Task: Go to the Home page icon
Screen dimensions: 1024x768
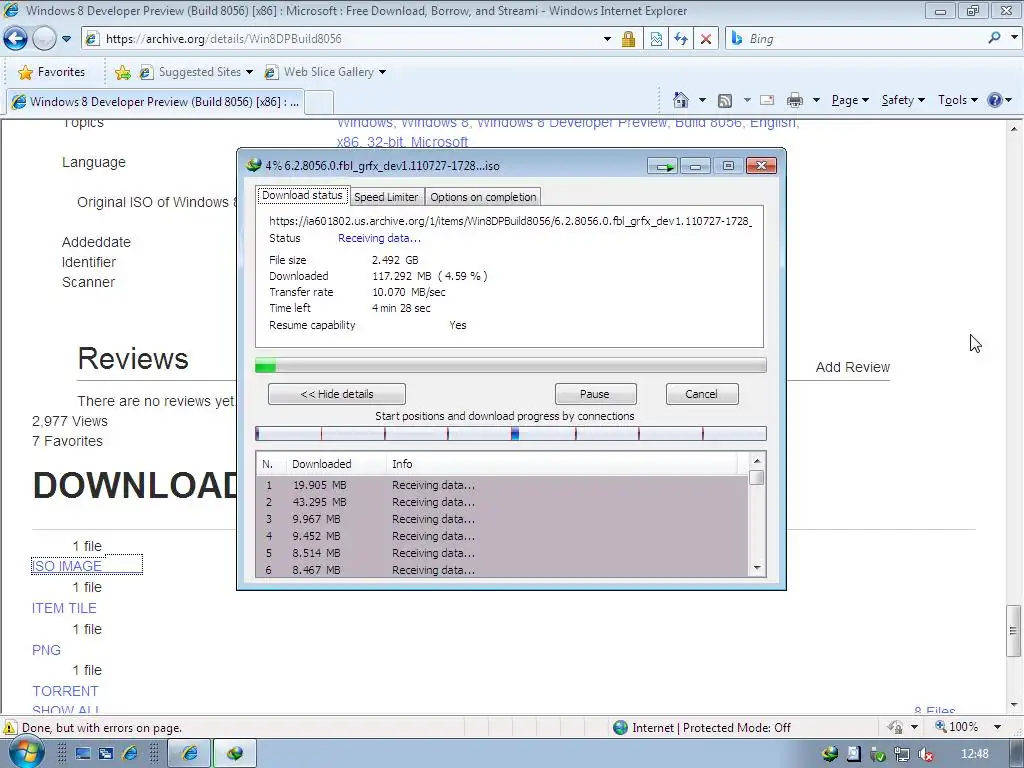Action: point(680,100)
